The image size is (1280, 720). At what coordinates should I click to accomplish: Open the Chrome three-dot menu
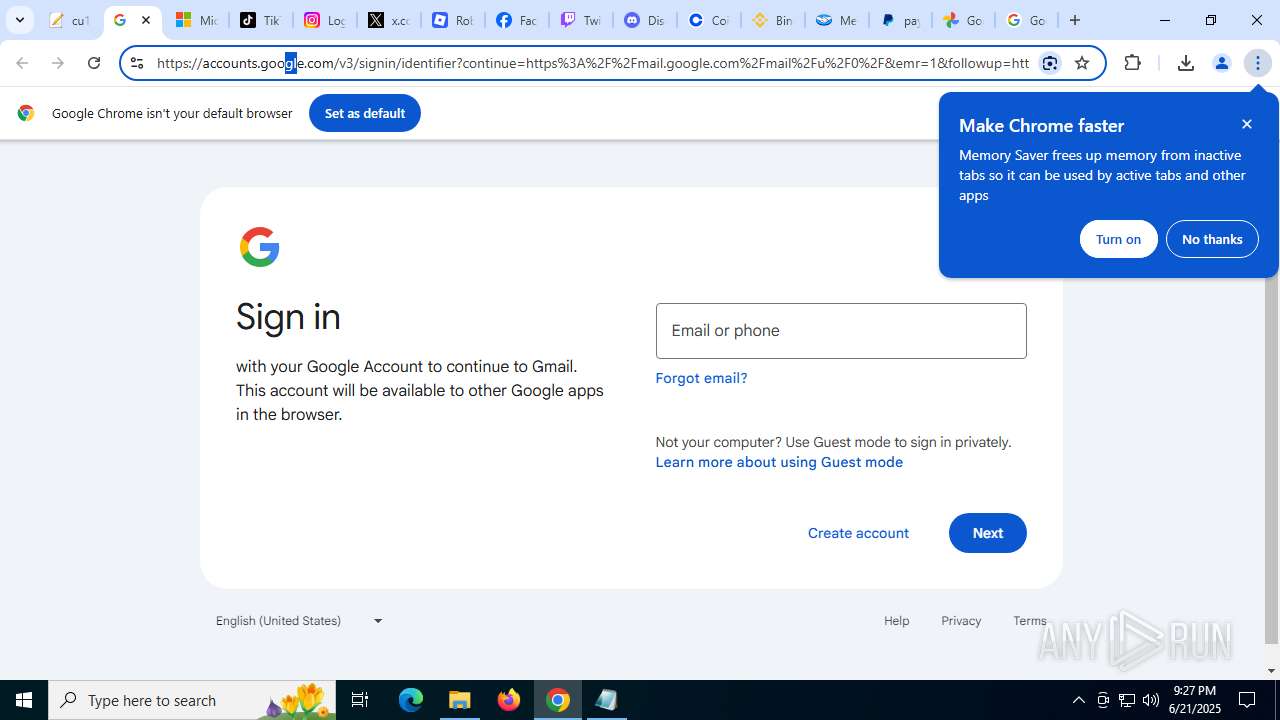[x=1257, y=63]
